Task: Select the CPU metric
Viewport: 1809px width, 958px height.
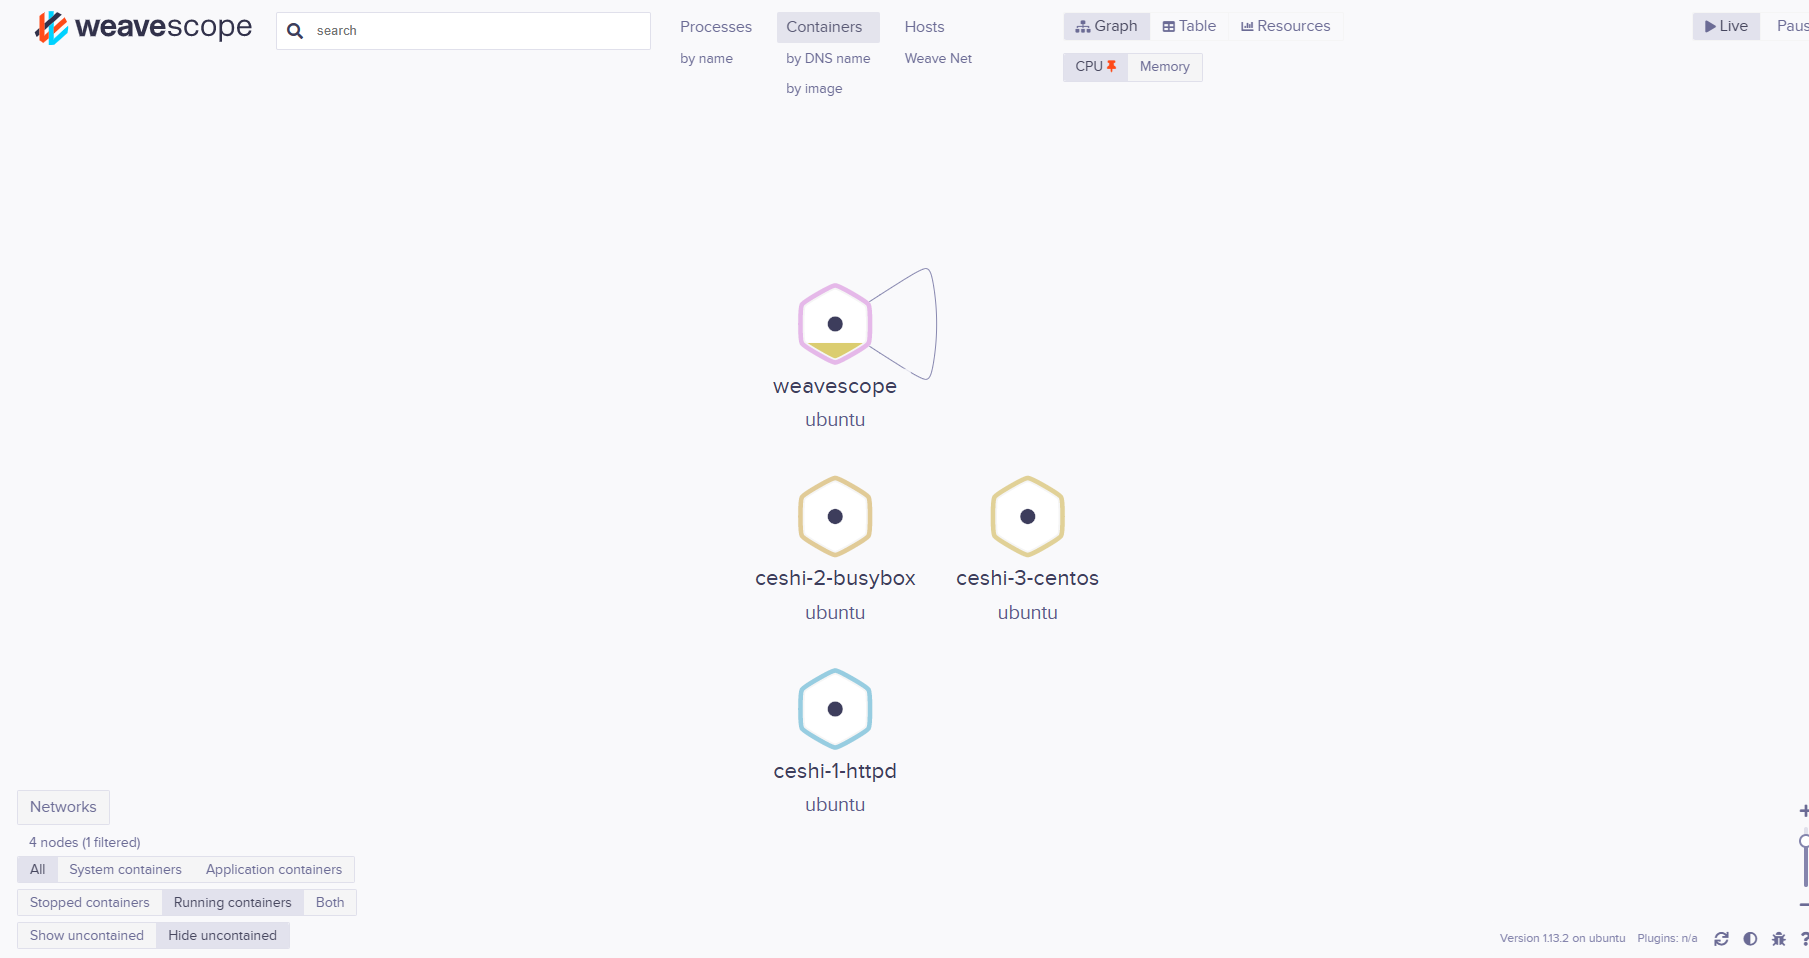Action: (1095, 67)
